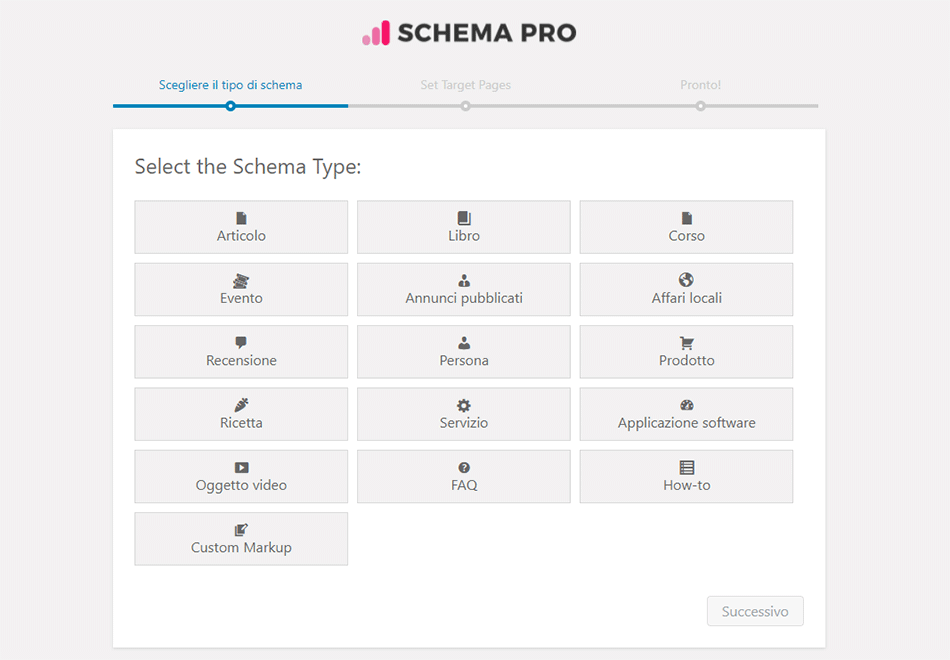Pick the Corso schema type label
The height and width of the screenshot is (660, 950).
686,236
